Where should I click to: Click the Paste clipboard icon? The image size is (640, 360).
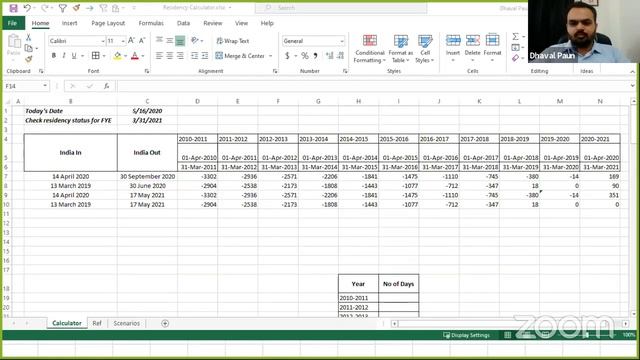14,42
